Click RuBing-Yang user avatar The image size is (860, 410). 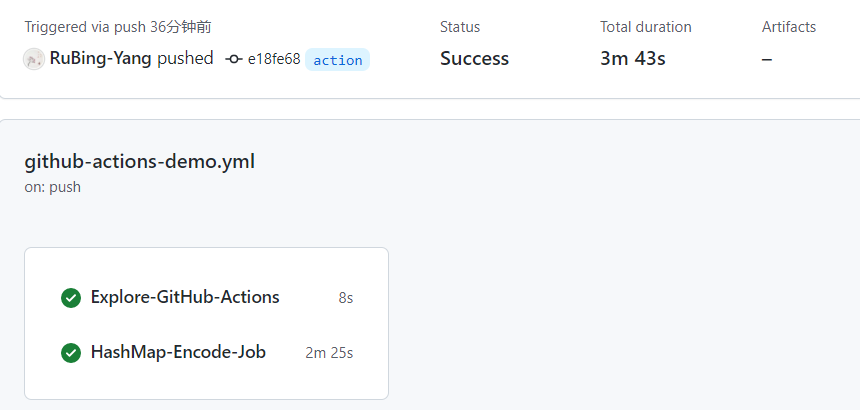click(x=33, y=59)
